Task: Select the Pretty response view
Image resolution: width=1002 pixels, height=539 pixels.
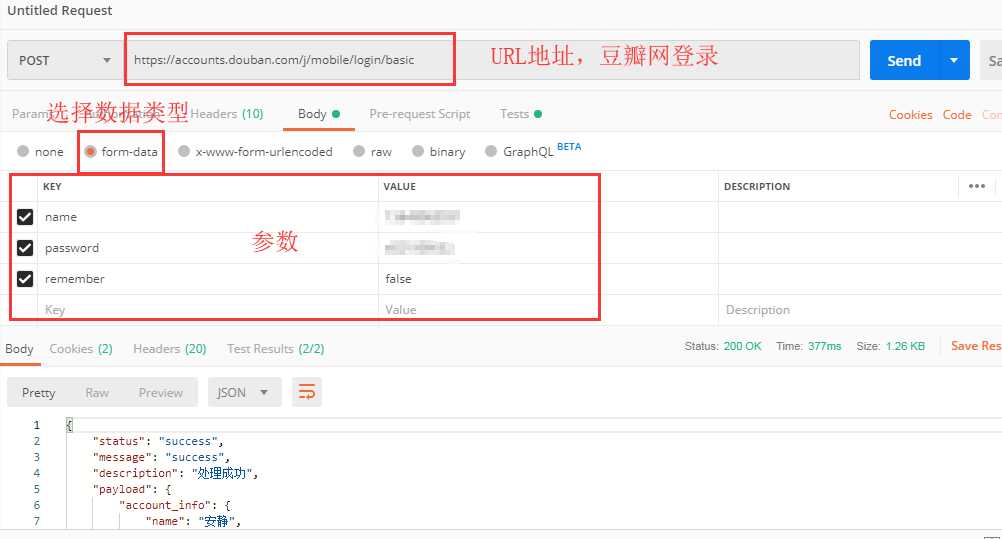Action: pyautogui.click(x=38, y=393)
